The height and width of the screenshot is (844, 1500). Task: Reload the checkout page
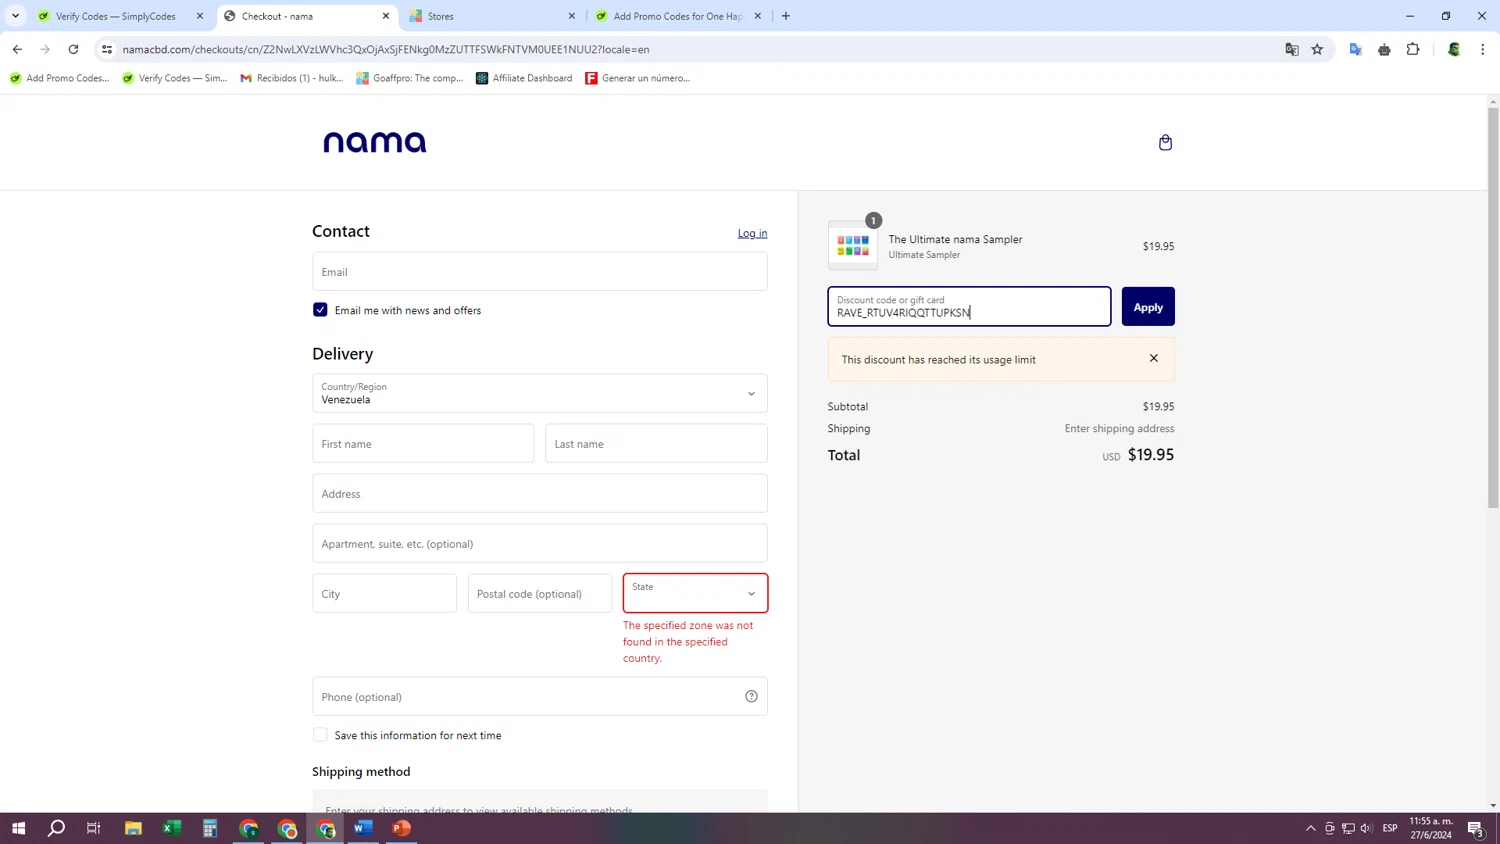[73, 49]
